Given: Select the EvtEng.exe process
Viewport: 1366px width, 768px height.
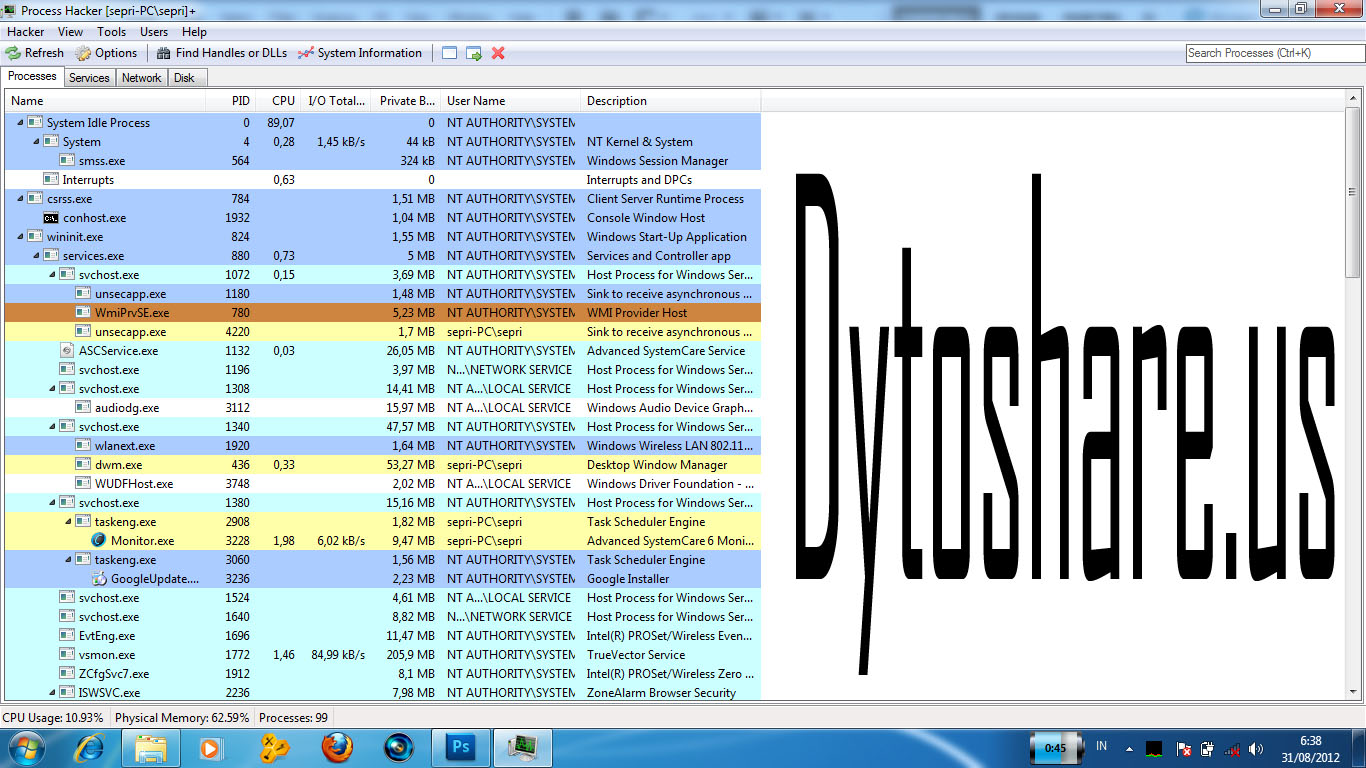Looking at the screenshot, I should coord(383,636).
